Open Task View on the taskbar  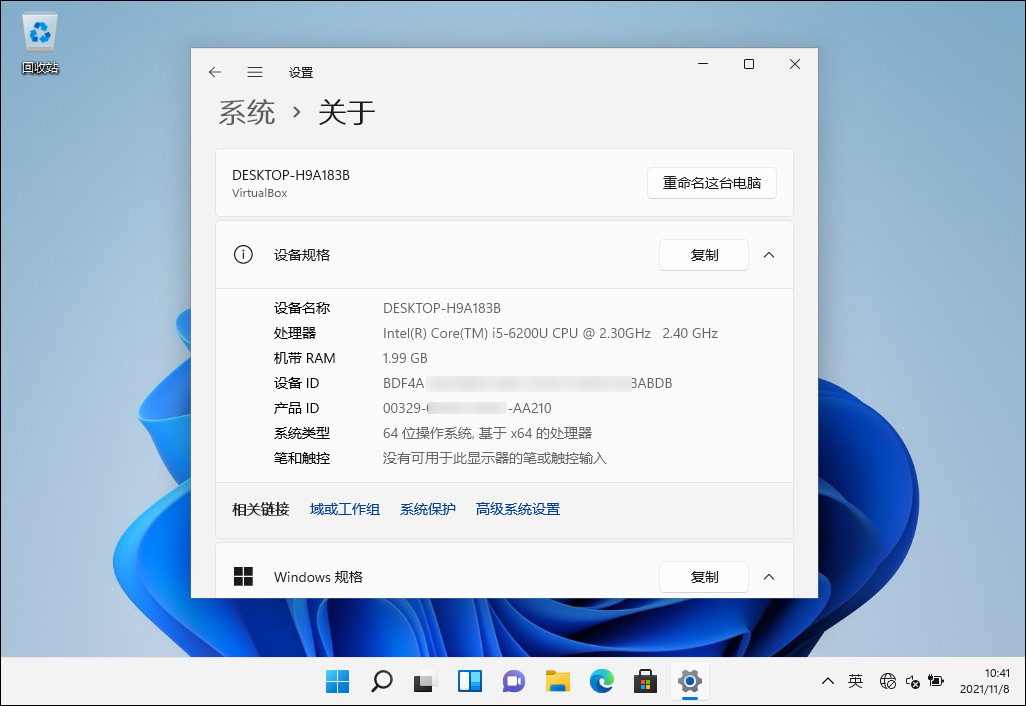pos(425,681)
